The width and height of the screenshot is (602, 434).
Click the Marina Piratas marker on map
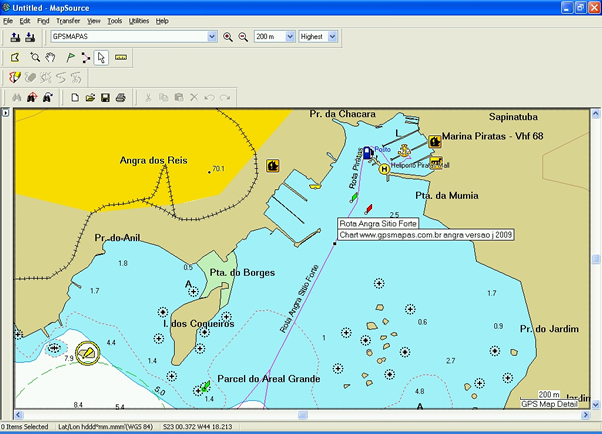pyautogui.click(x=435, y=141)
